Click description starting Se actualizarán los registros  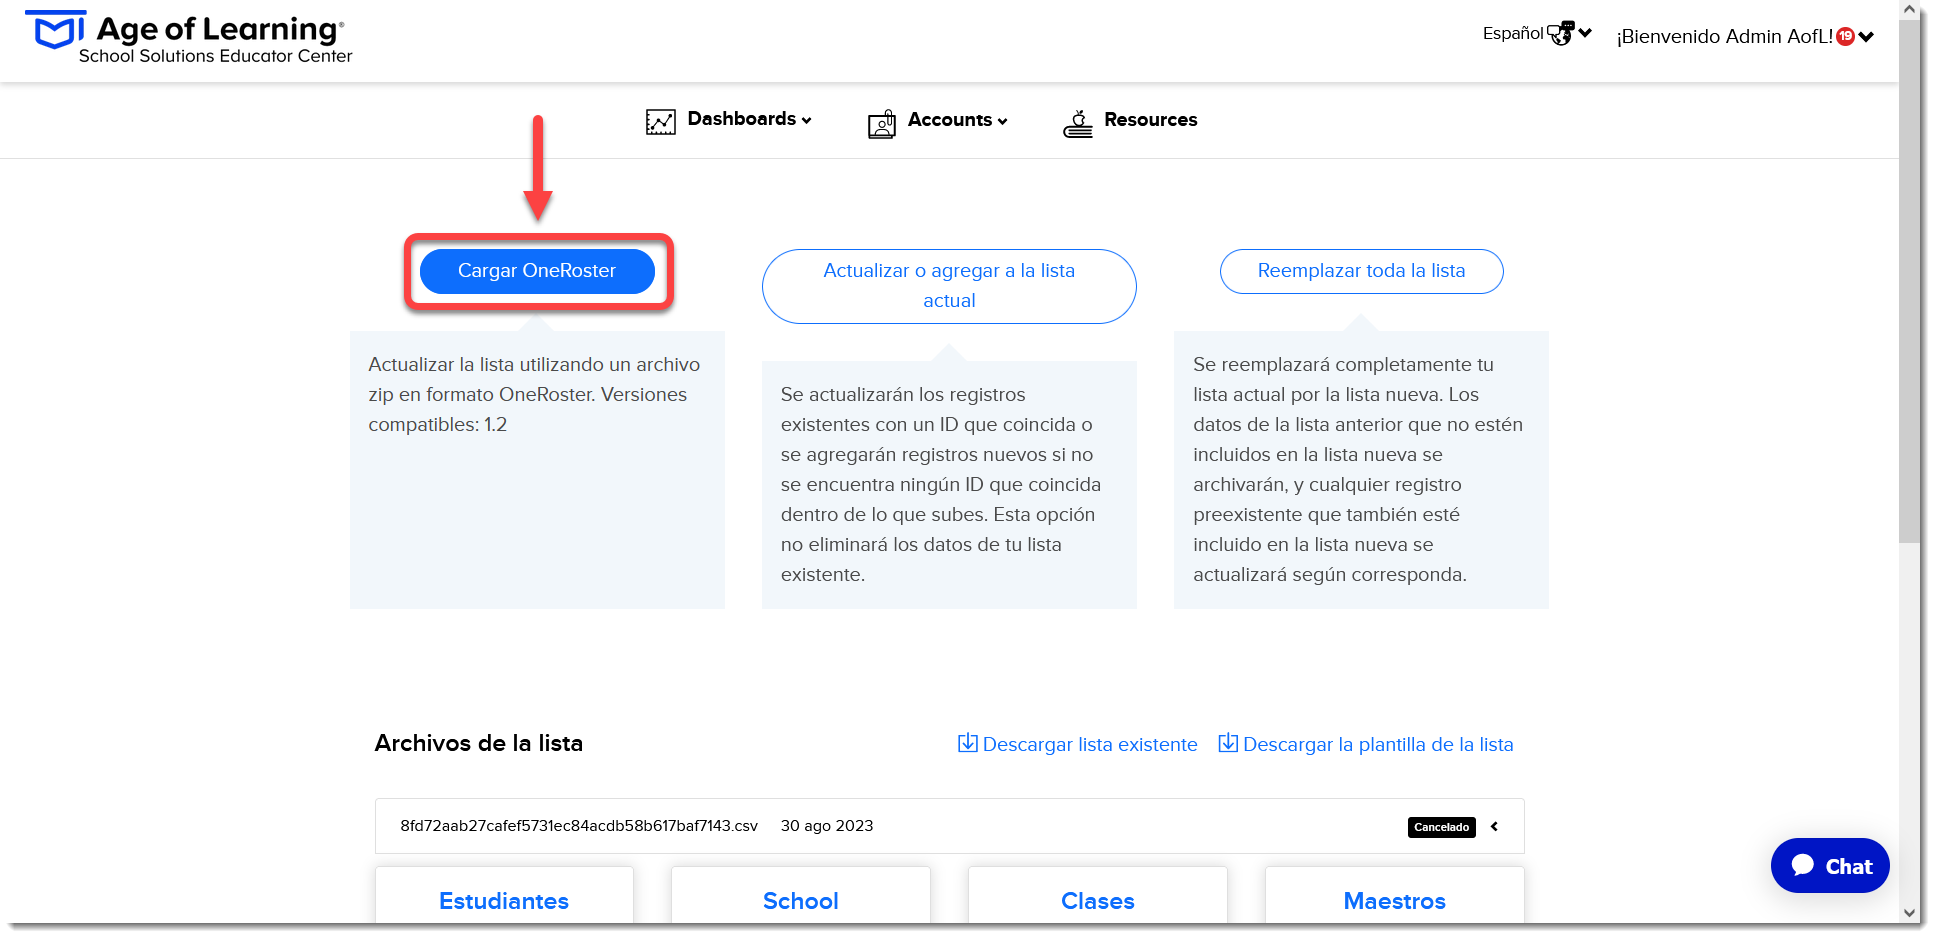point(940,485)
